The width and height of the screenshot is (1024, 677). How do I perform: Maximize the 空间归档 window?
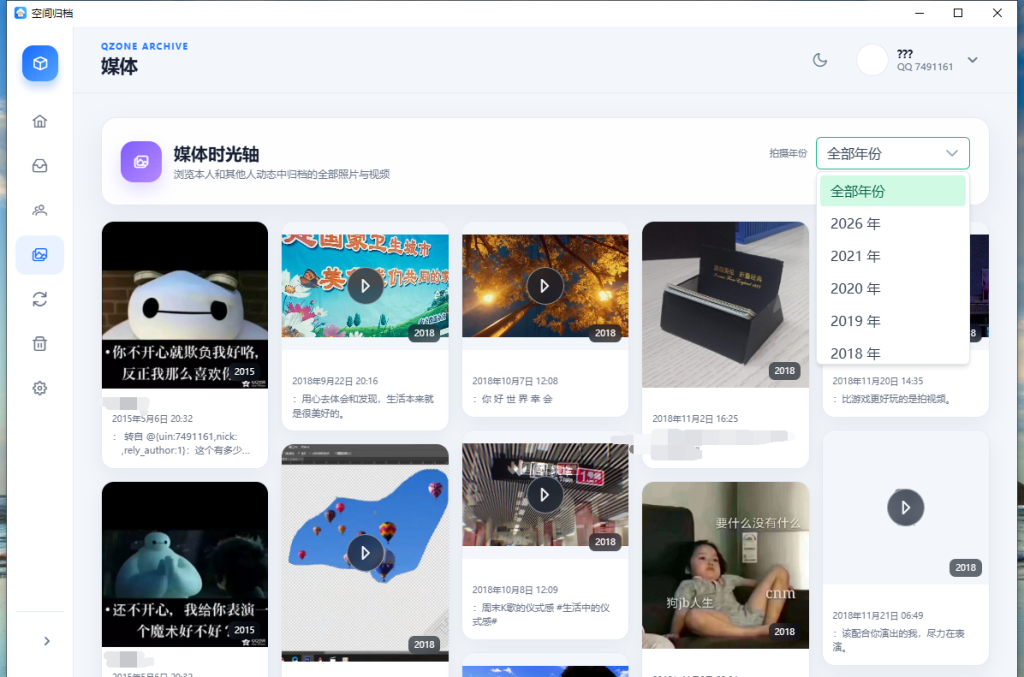958,12
